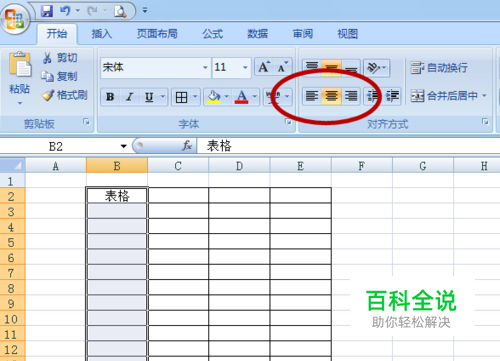Select row 10 header
Image resolution: width=500 pixels, height=361 pixels.
tap(12, 319)
